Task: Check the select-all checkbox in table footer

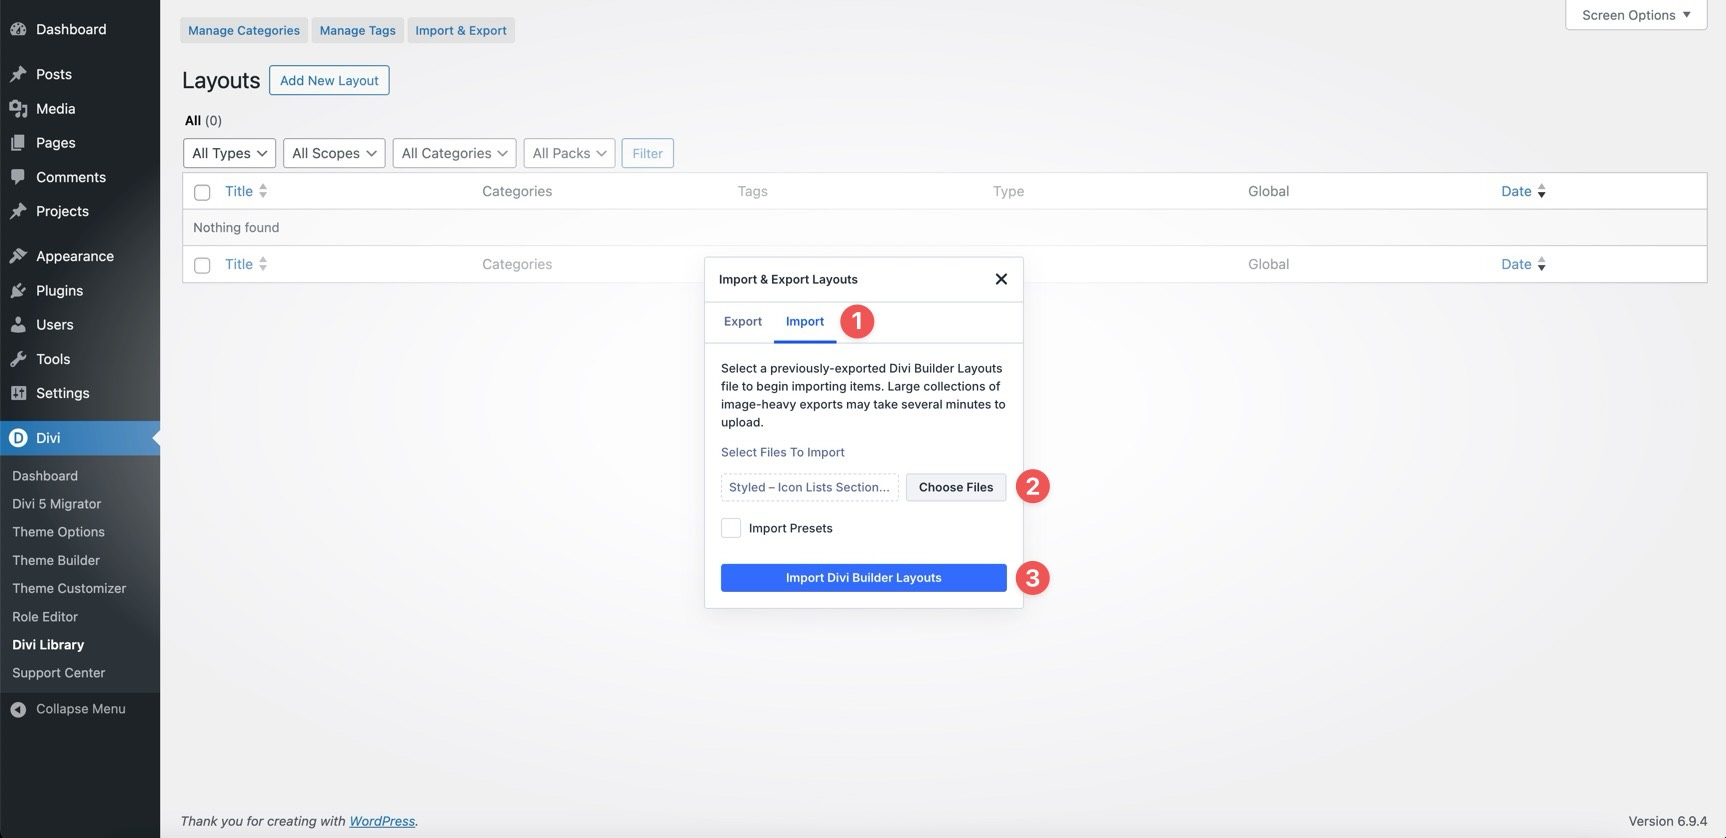Action: (x=202, y=265)
